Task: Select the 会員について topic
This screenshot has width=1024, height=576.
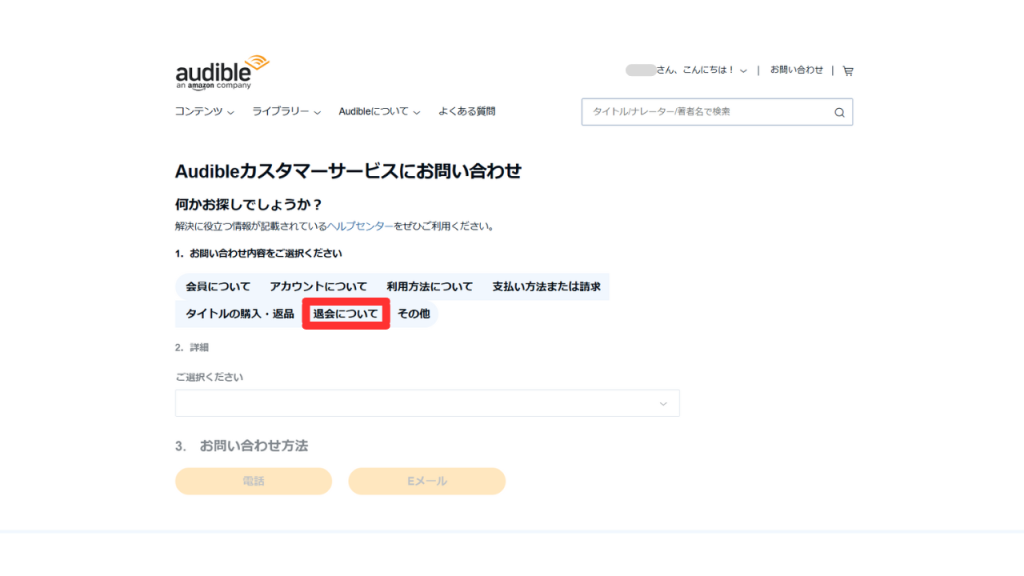Action: click(217, 287)
